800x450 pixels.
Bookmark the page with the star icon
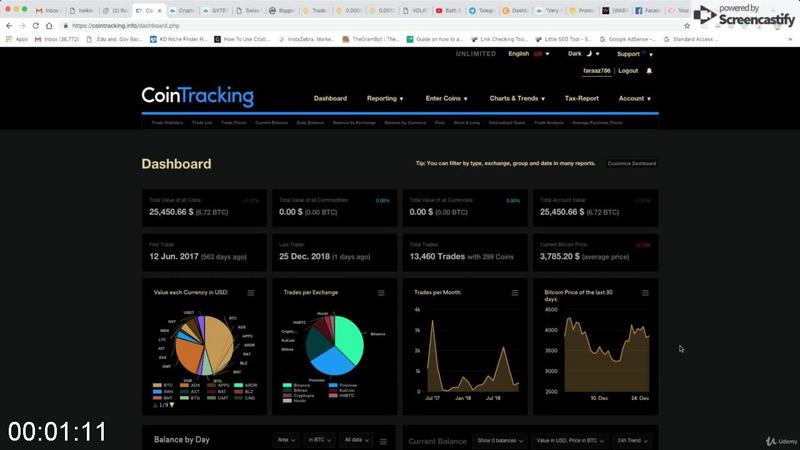point(687,26)
